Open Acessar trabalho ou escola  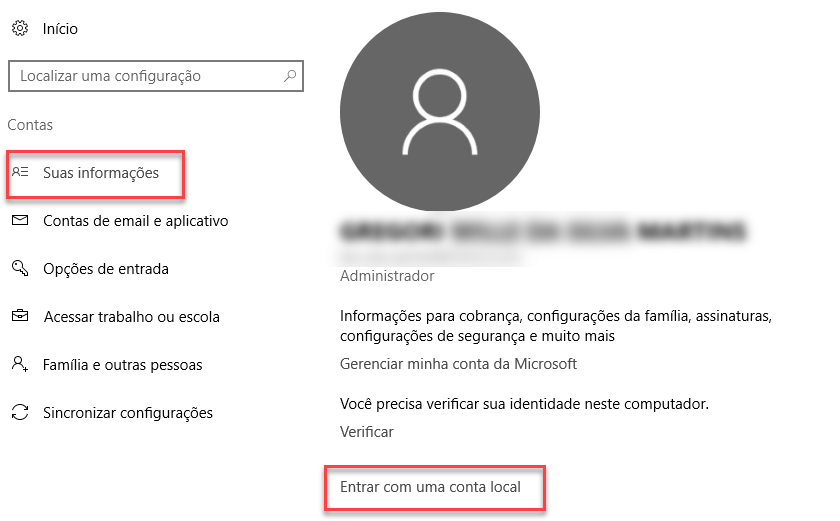tap(132, 317)
